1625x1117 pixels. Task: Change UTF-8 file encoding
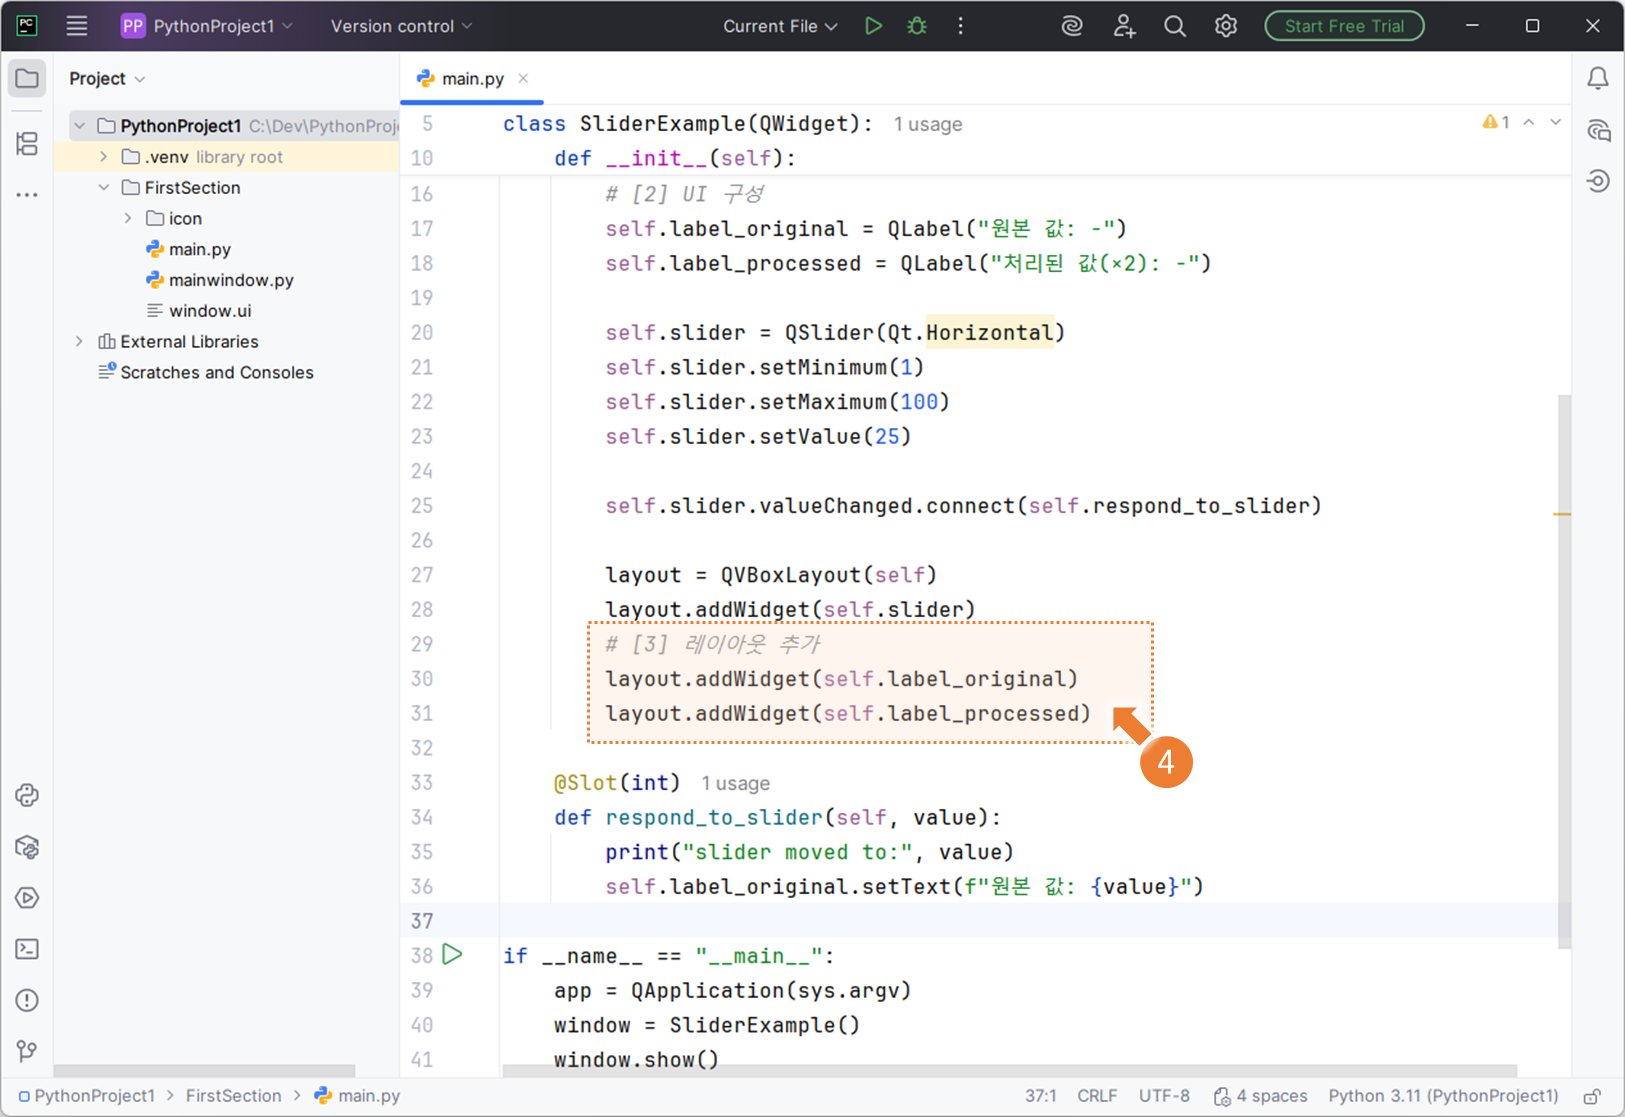[1164, 1096]
